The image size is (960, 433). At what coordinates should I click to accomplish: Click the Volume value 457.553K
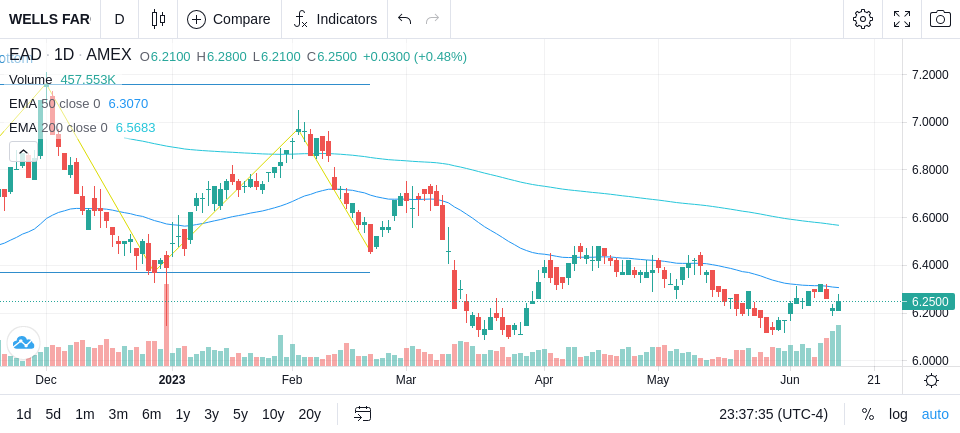coord(88,80)
